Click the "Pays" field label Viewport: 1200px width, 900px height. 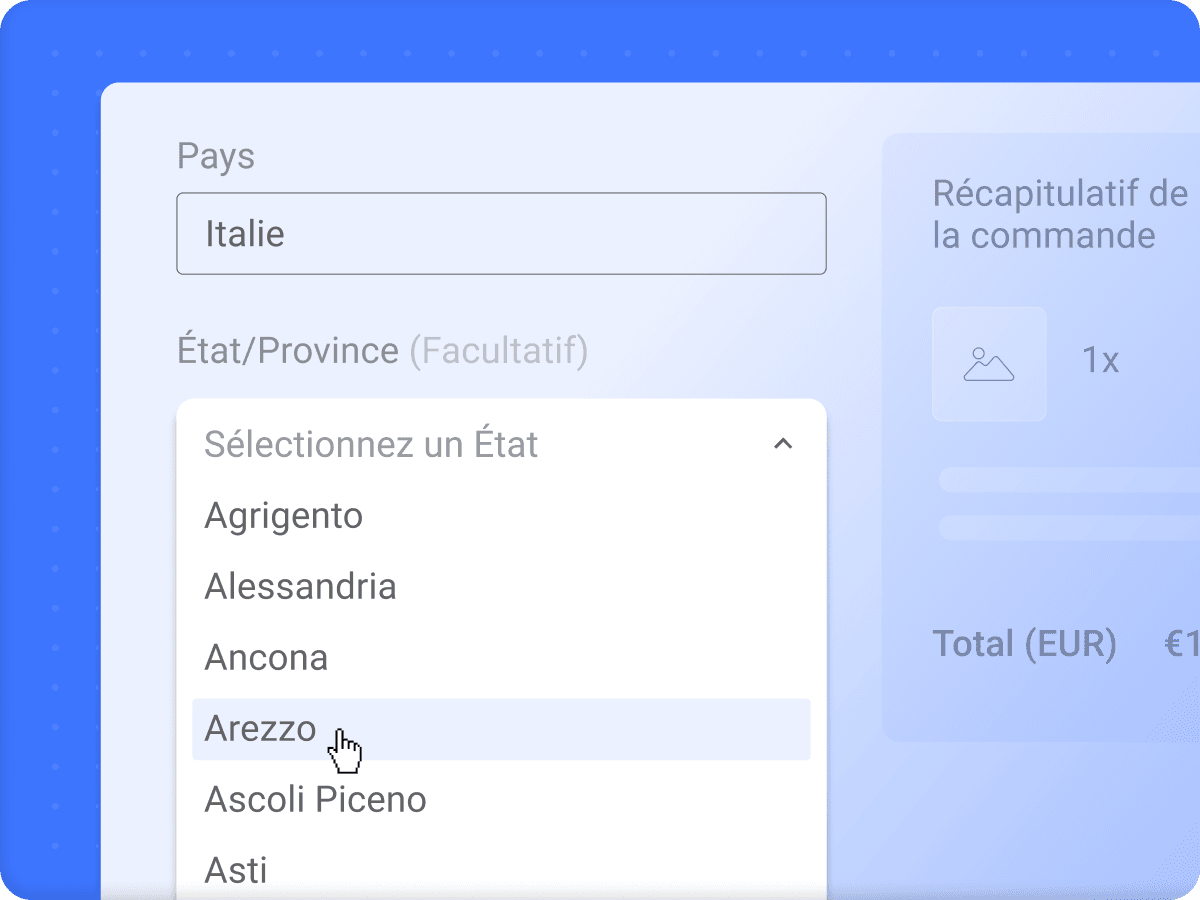pyautogui.click(x=216, y=156)
